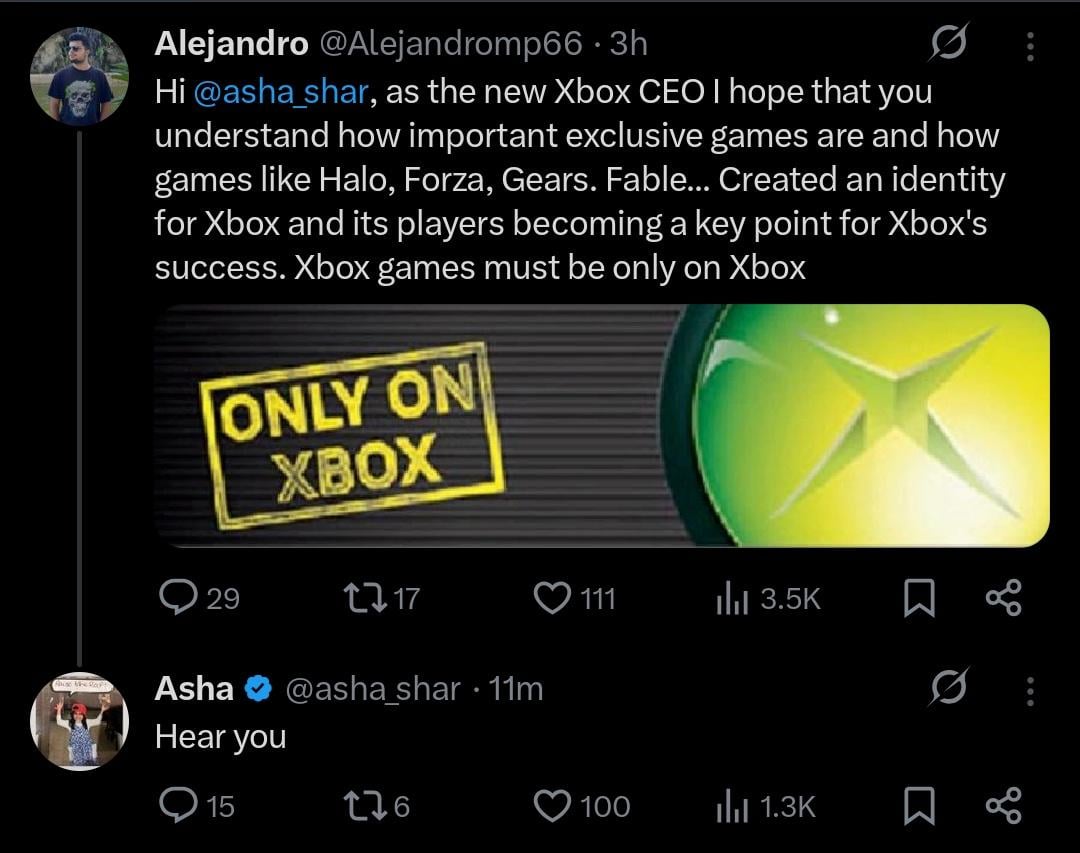Screen dimensions: 1080x853
Task: Bookmark Asha's reply
Action: 917,806
